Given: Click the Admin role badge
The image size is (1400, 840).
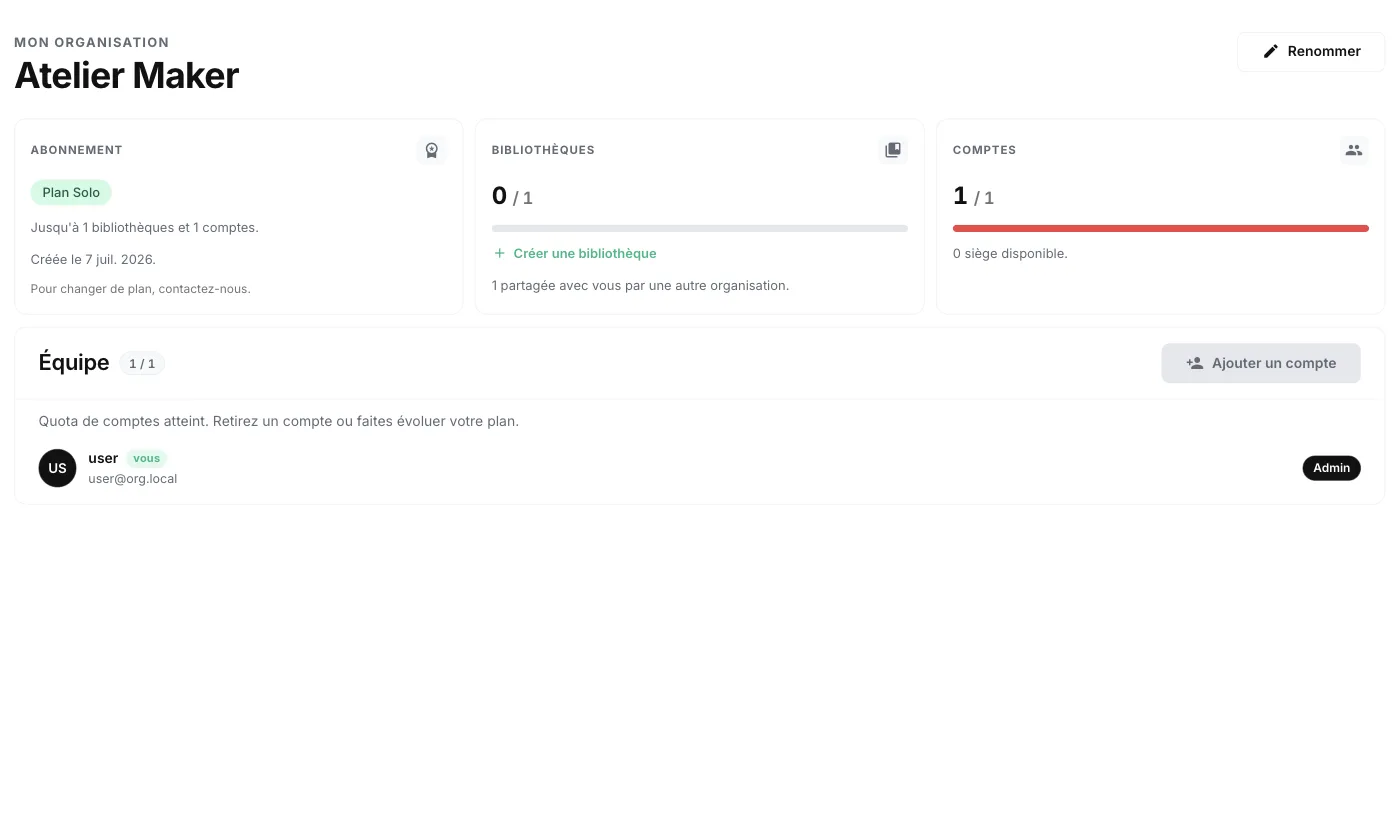Looking at the screenshot, I should pos(1331,468).
